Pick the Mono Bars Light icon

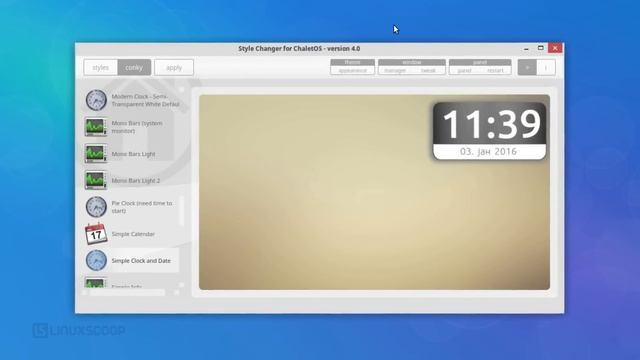(96, 153)
